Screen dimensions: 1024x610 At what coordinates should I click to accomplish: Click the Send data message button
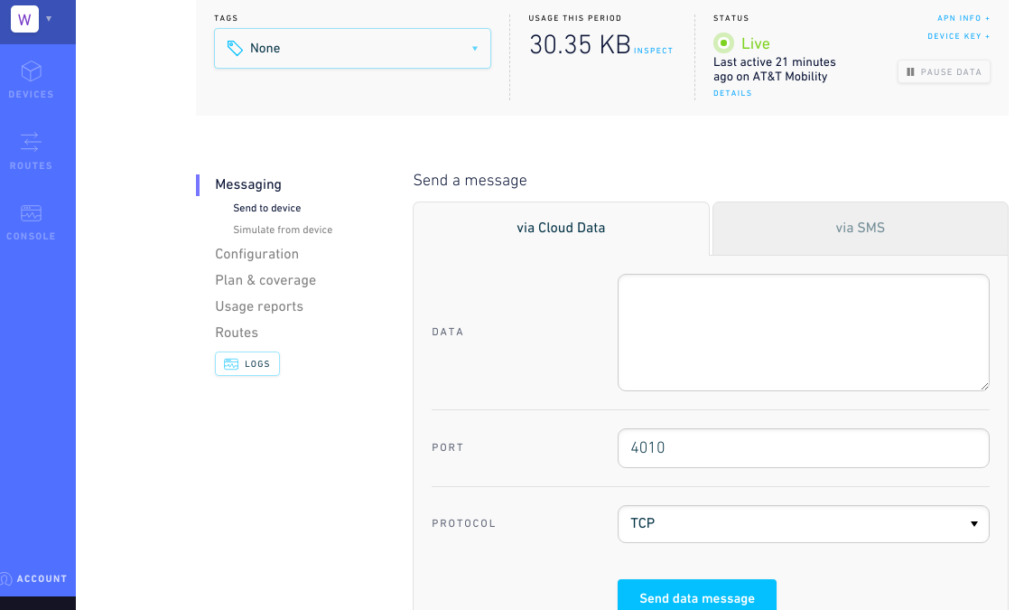pos(696,597)
